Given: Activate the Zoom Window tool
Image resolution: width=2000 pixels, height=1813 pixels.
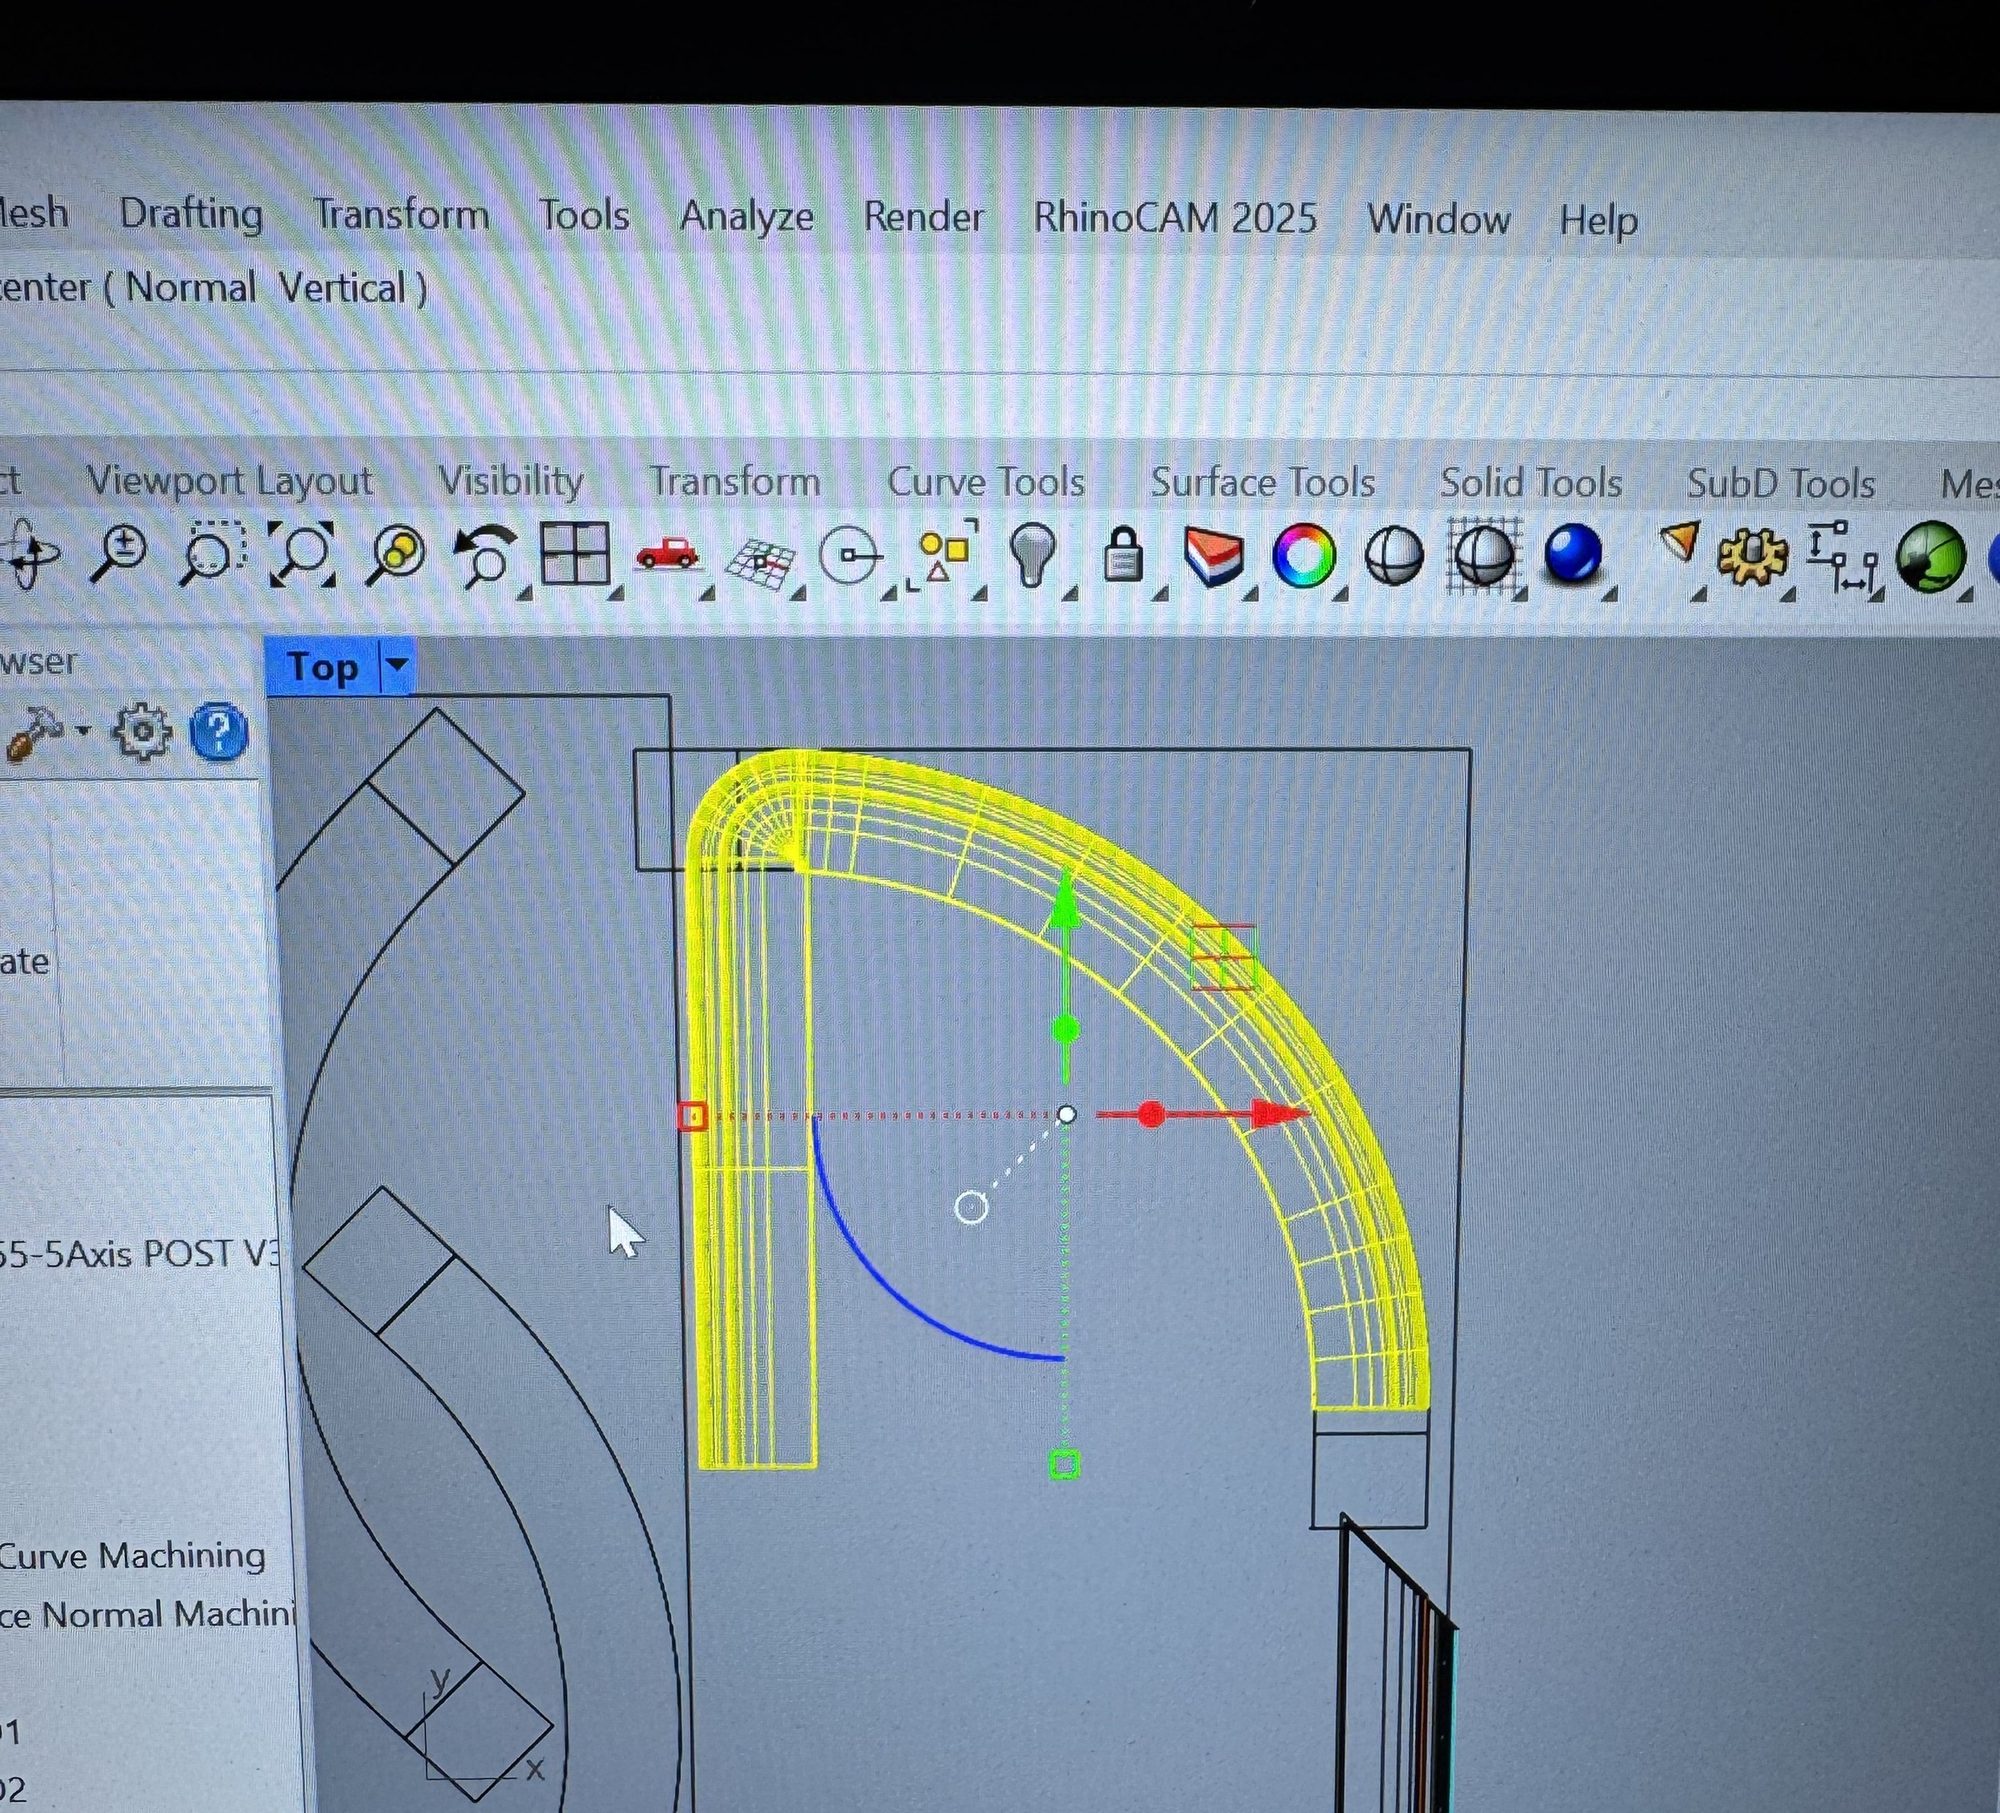Looking at the screenshot, I should [x=211, y=553].
